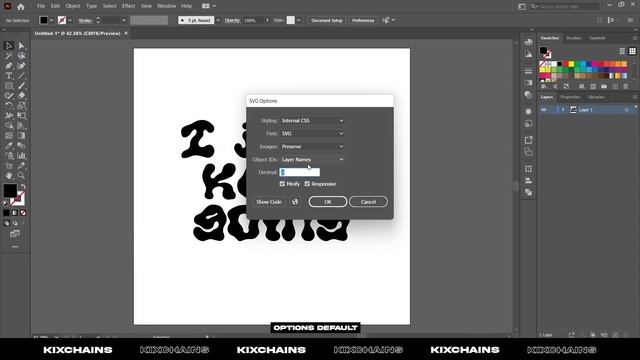Click New Color Group folder icon in Swatches
This screenshot has height=360, width=640.
(x=604, y=87)
